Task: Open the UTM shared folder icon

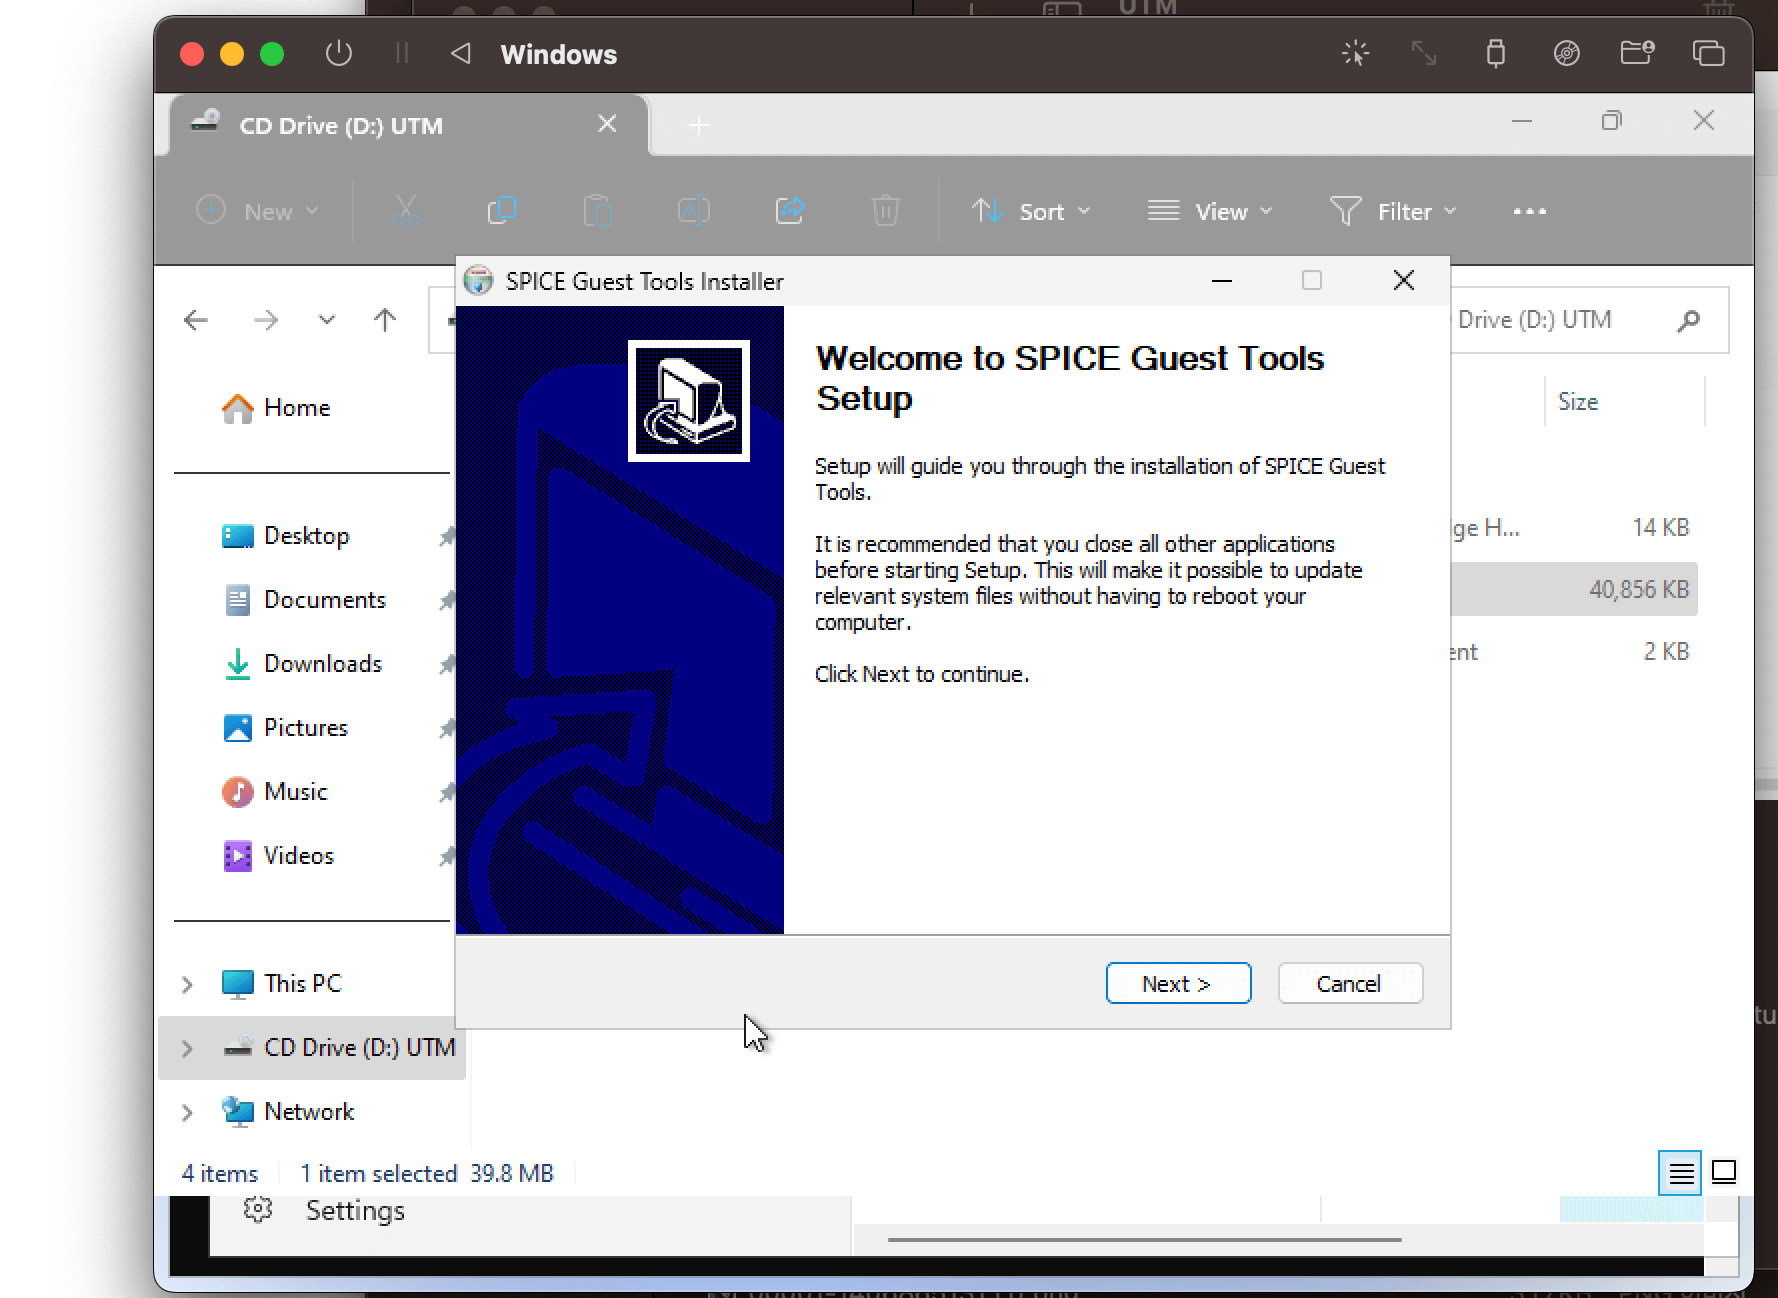Action: [1637, 53]
